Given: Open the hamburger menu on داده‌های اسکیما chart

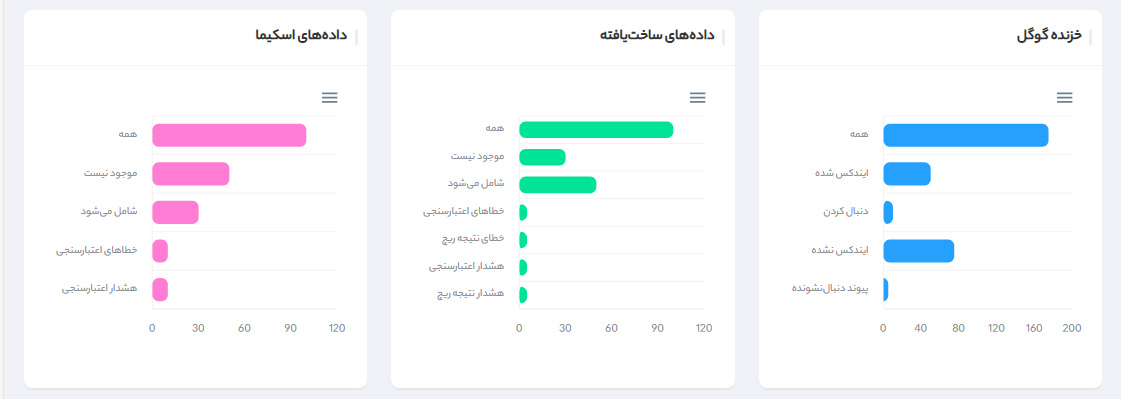Looking at the screenshot, I should click(x=330, y=97).
